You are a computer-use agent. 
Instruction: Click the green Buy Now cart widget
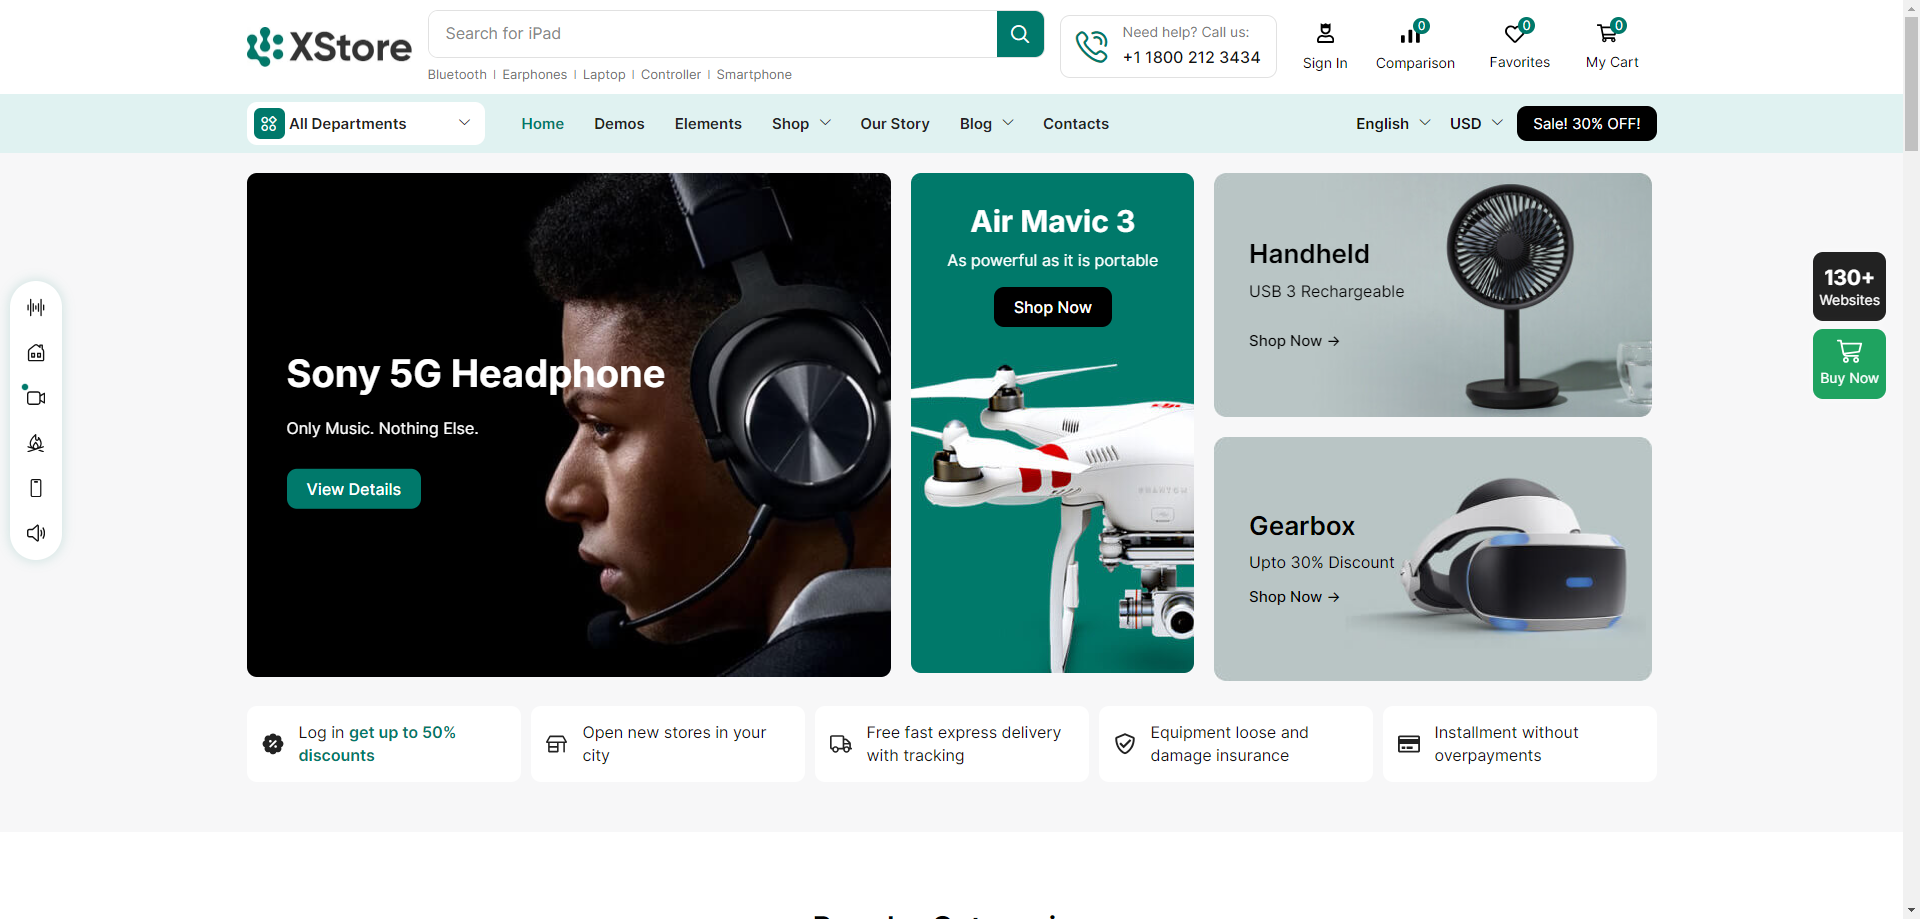(1849, 364)
